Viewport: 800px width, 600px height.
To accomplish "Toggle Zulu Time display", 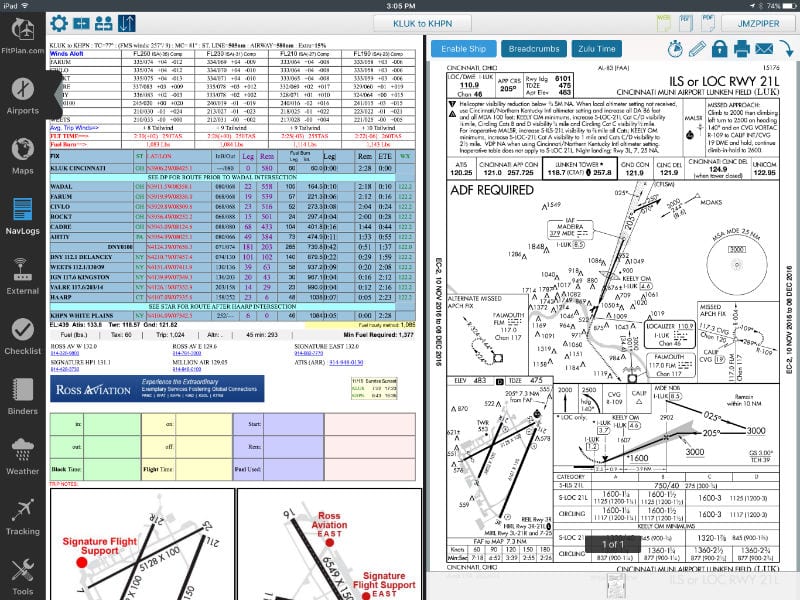I will tap(596, 48).
